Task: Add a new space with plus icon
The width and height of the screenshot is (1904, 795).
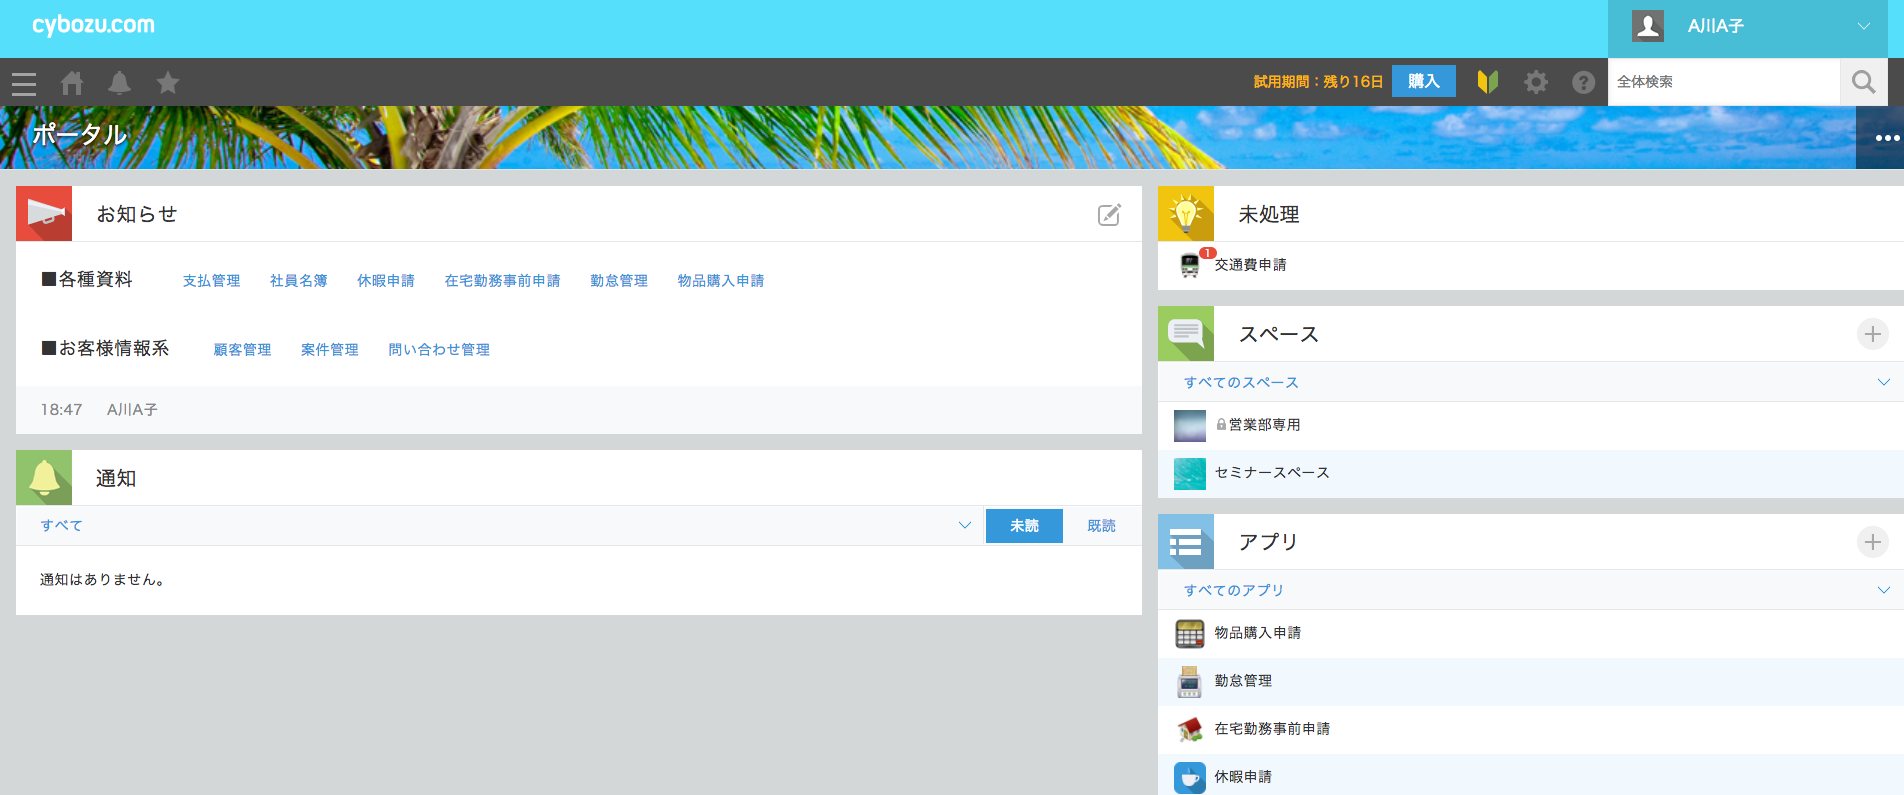Action: (1873, 334)
